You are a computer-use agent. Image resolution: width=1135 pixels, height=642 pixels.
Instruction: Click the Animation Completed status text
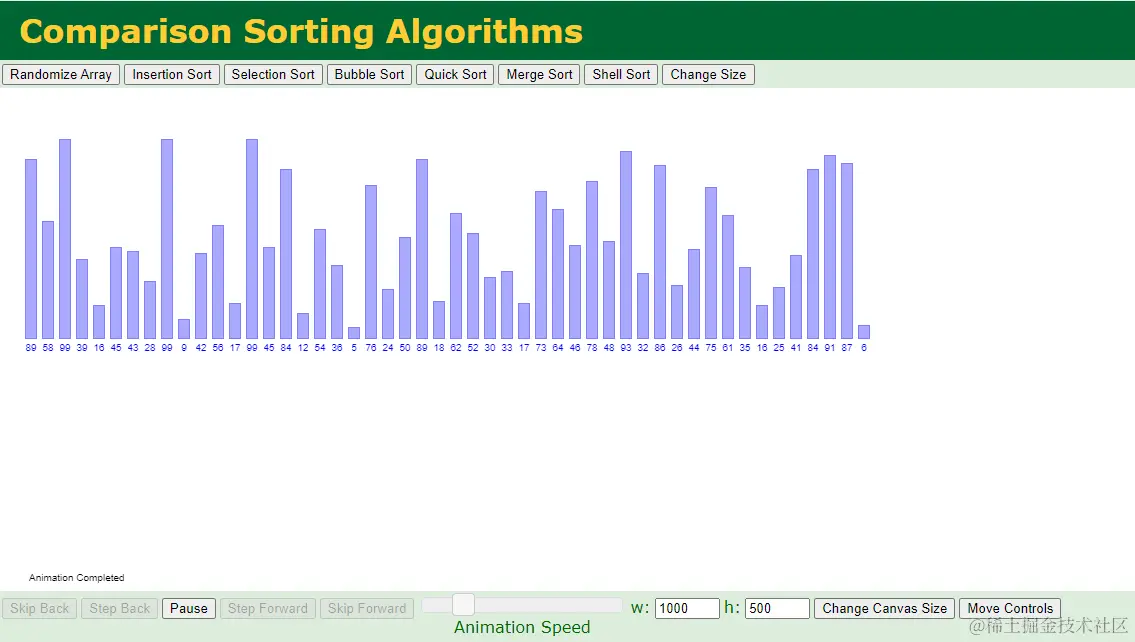[x=77, y=578]
